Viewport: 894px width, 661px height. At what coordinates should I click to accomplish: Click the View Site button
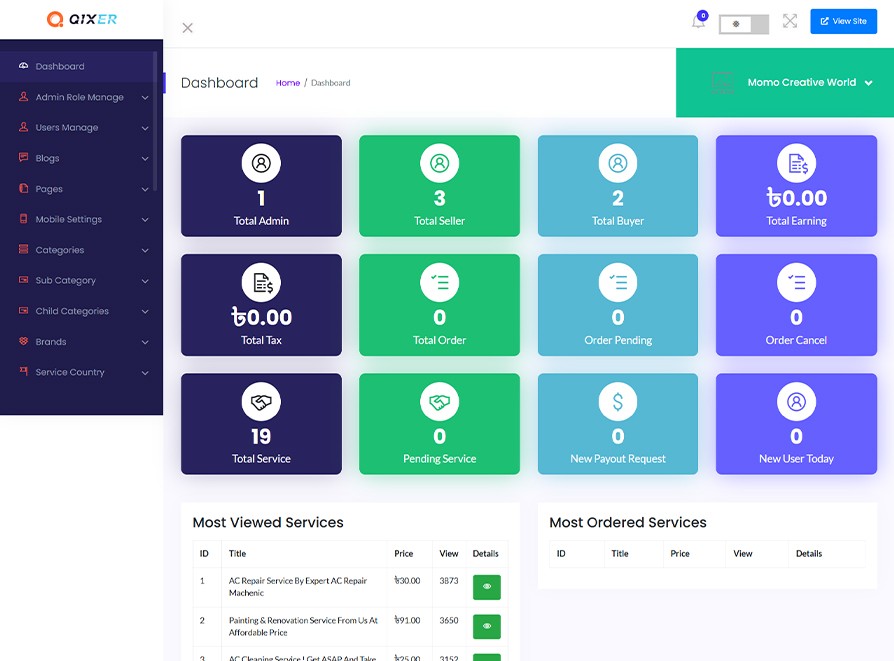pyautogui.click(x=843, y=21)
